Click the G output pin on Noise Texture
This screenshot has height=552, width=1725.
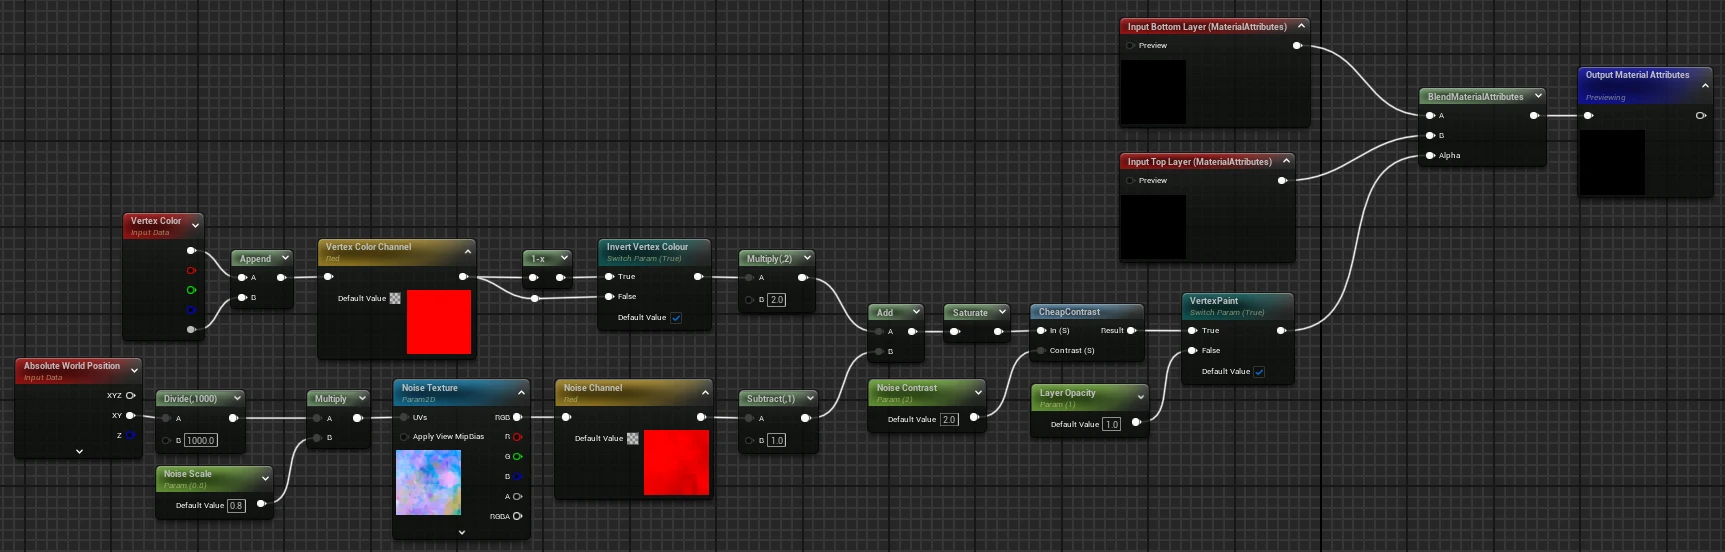click(517, 456)
